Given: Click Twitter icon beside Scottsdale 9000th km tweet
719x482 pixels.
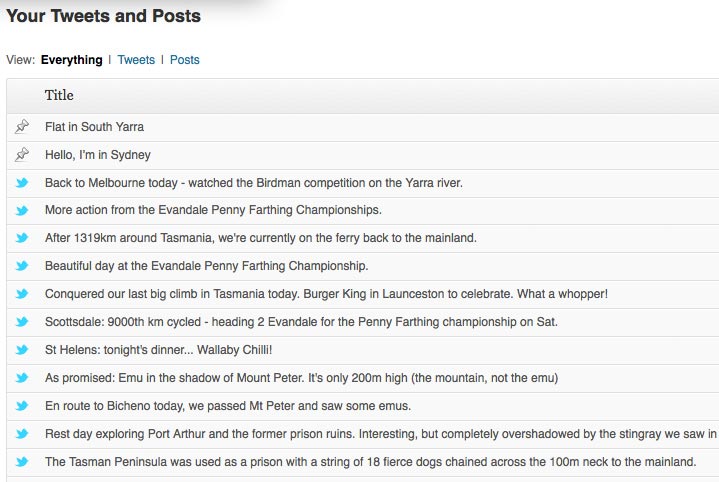Looking at the screenshot, I should point(22,322).
